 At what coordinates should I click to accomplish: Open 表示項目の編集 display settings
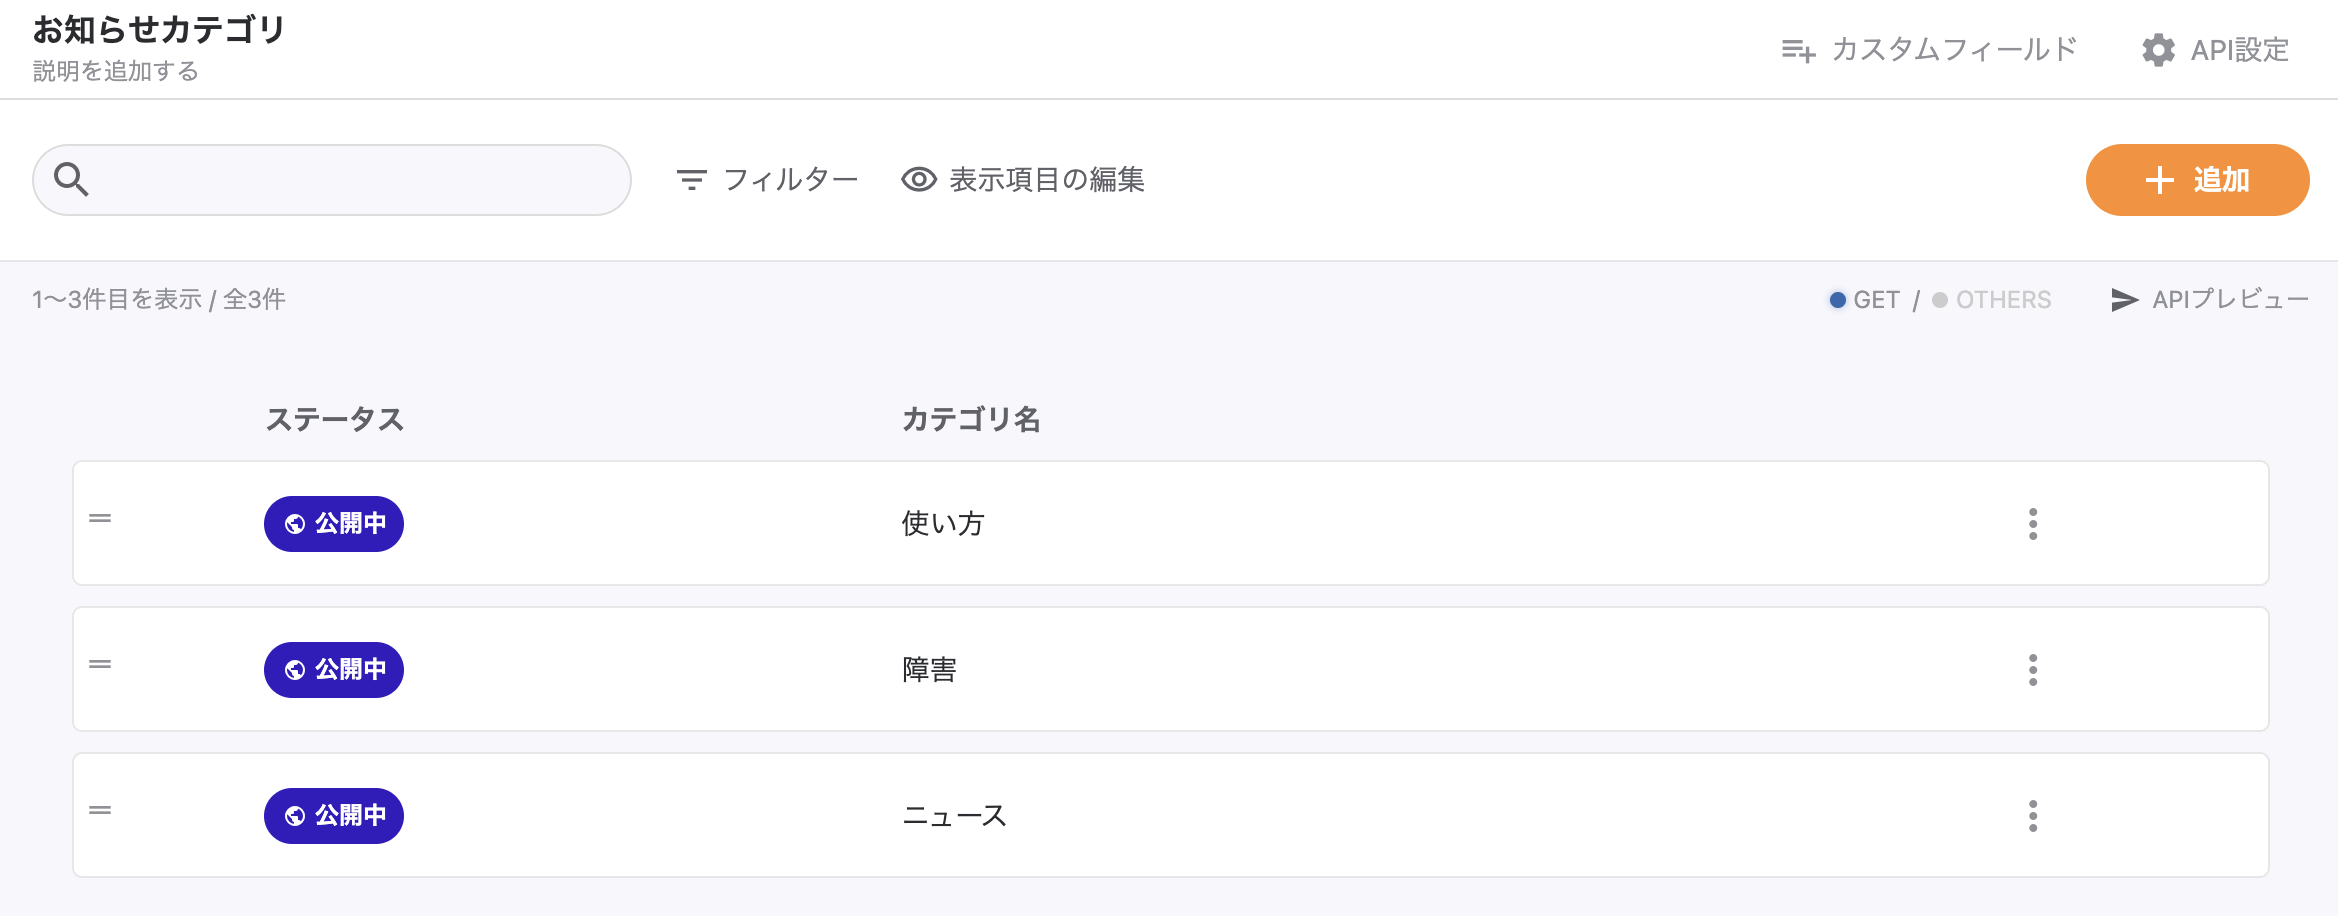1023,180
